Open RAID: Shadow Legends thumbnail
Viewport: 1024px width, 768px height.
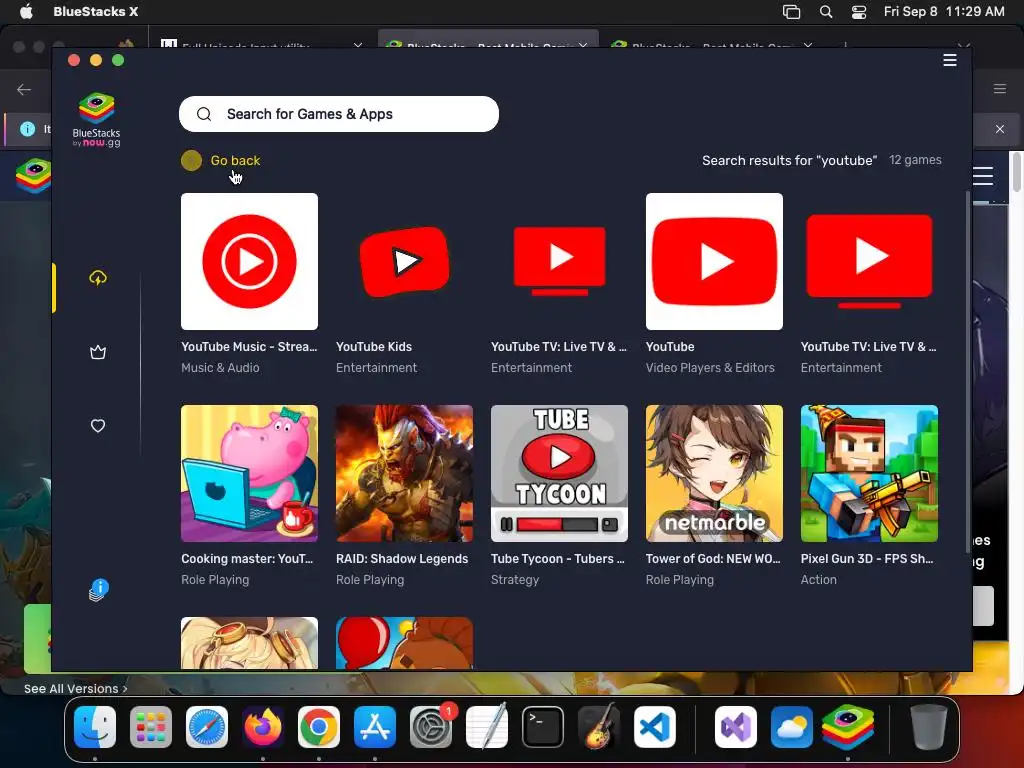[x=404, y=473]
